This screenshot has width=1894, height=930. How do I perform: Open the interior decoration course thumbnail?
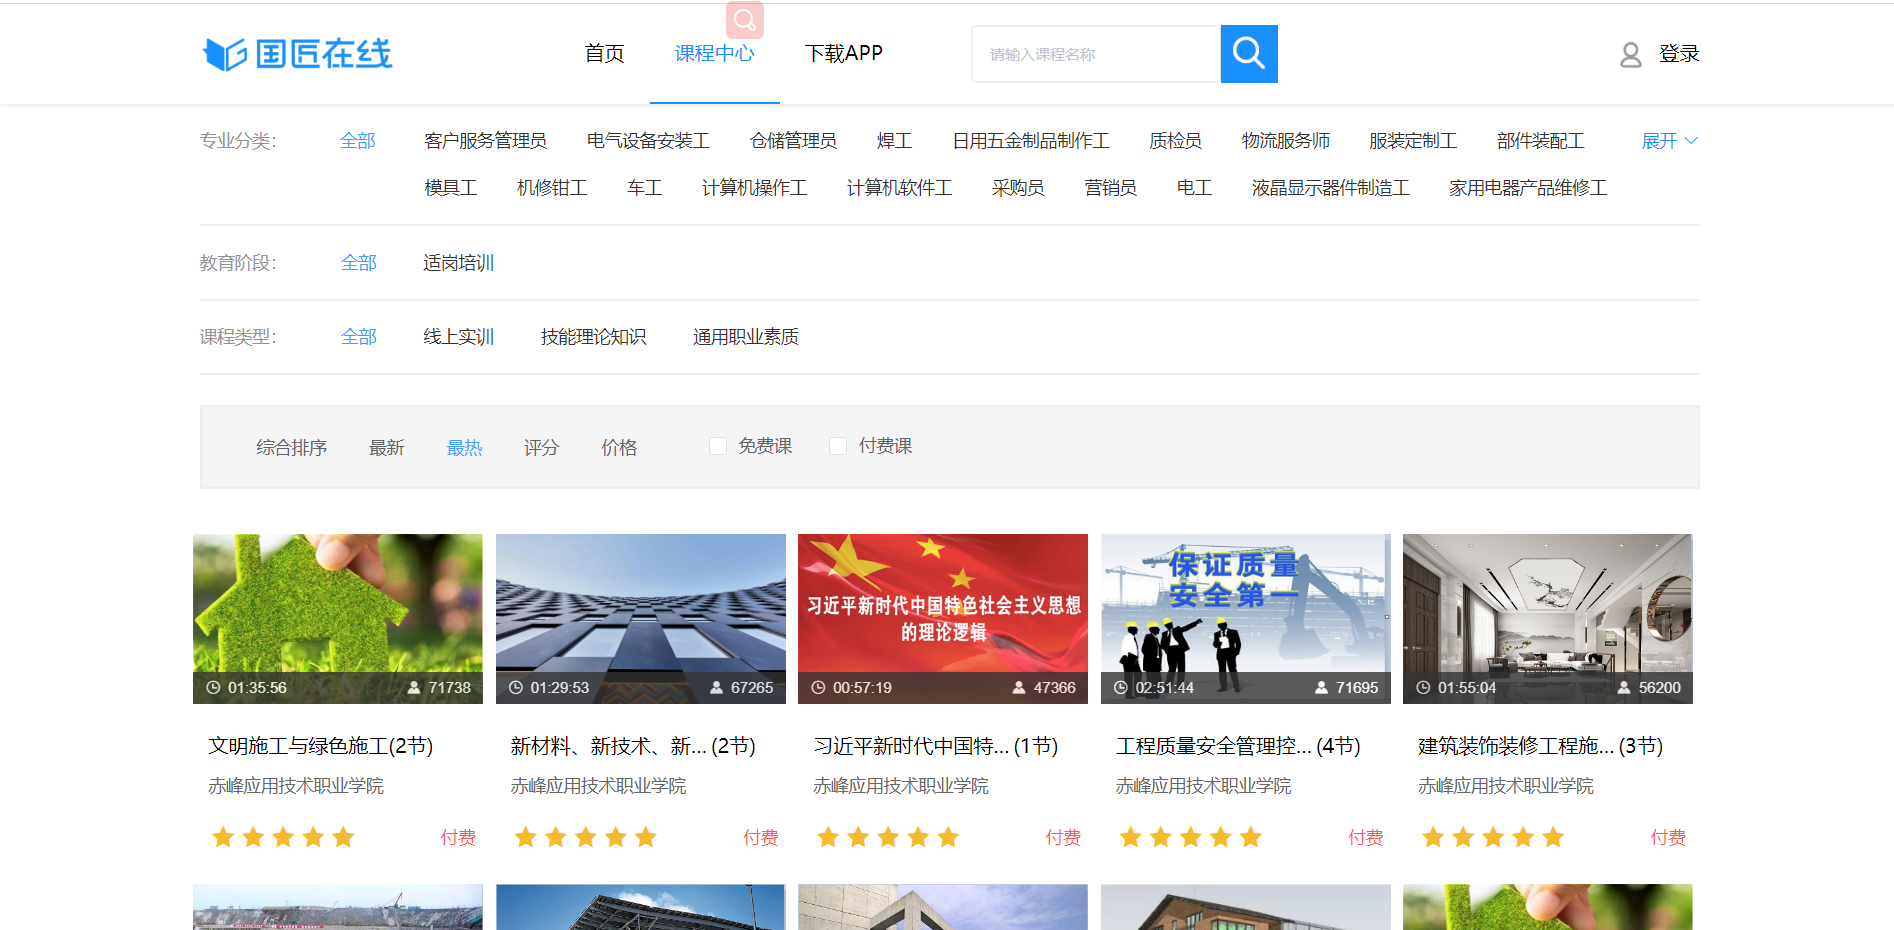1548,619
